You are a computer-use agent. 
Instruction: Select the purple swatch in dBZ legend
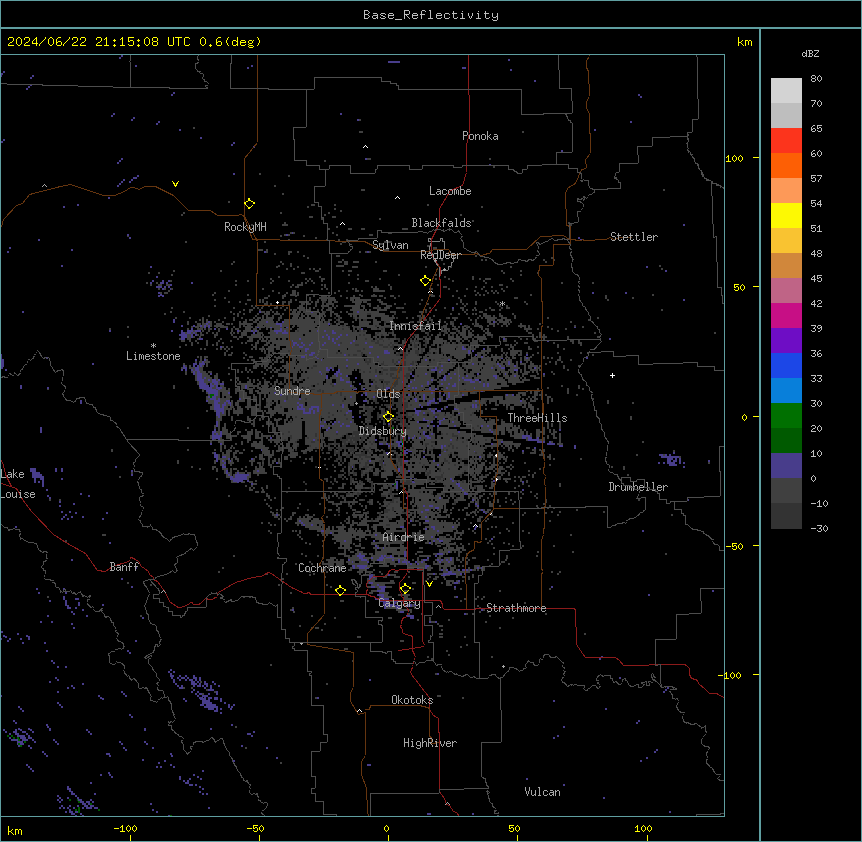[786, 340]
